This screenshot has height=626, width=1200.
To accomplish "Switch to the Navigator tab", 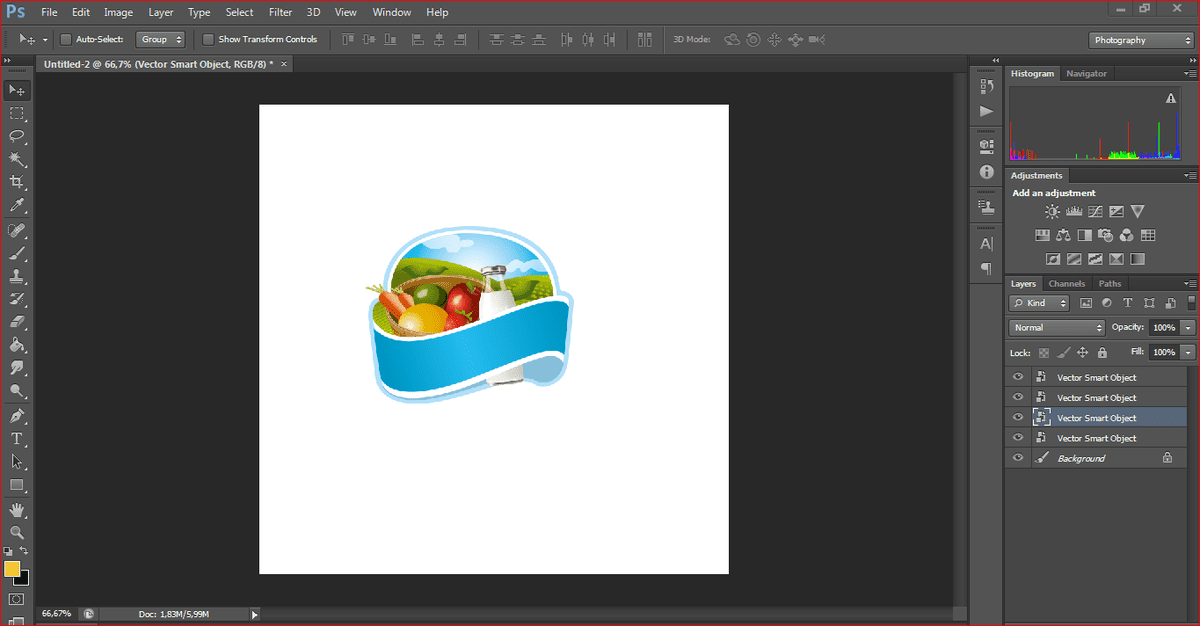I will point(1086,74).
